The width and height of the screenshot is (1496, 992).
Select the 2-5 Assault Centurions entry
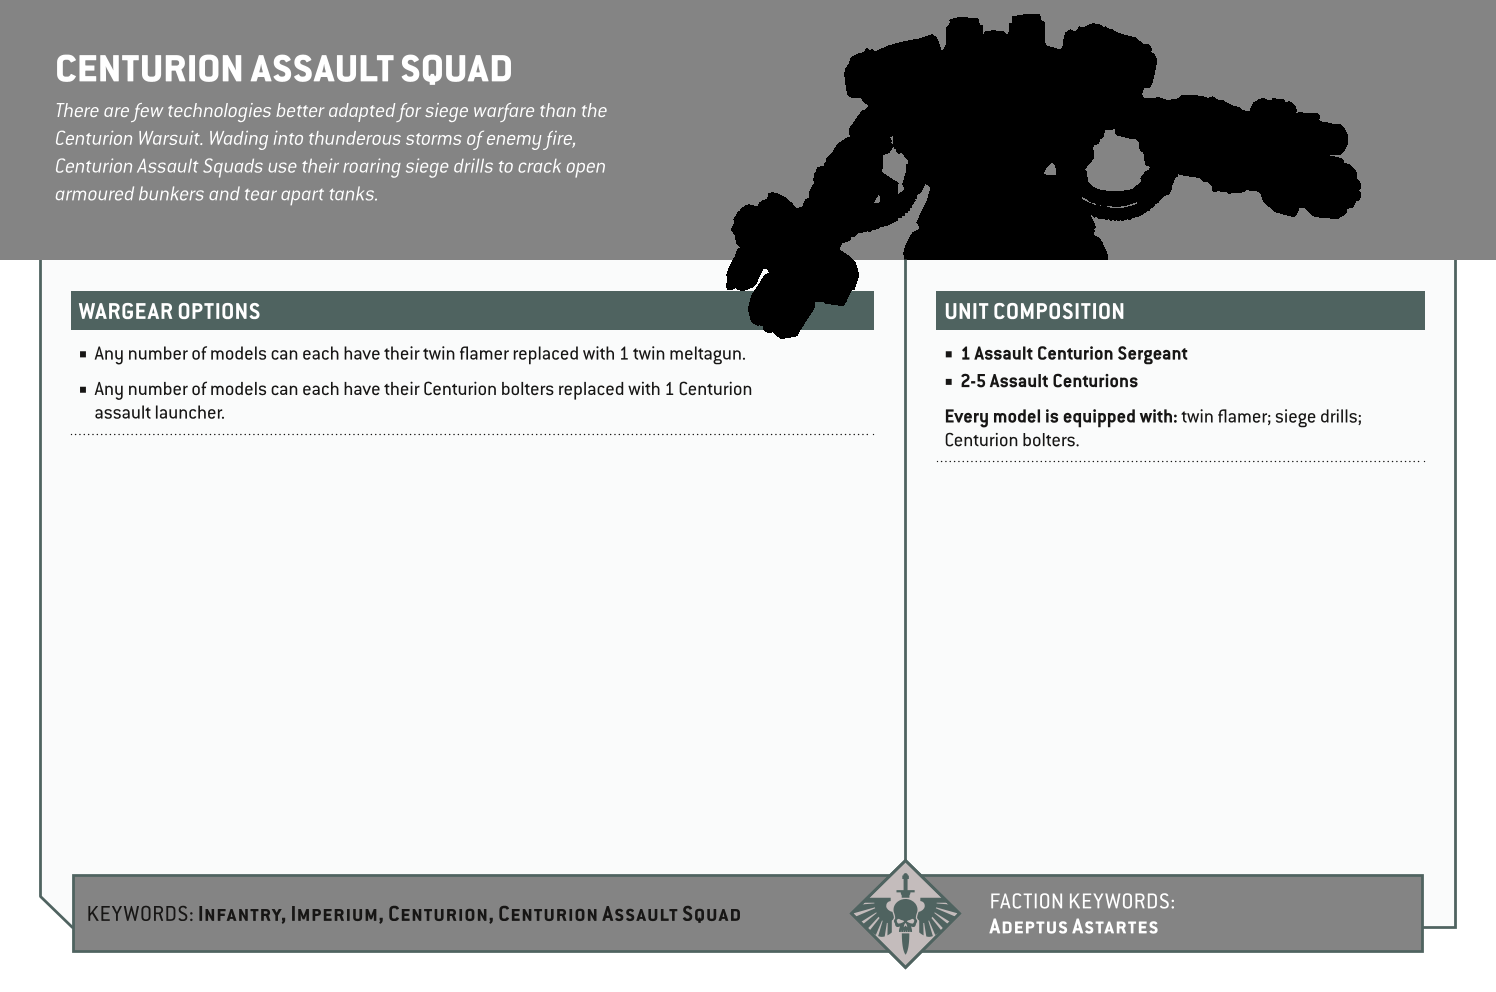1048,381
